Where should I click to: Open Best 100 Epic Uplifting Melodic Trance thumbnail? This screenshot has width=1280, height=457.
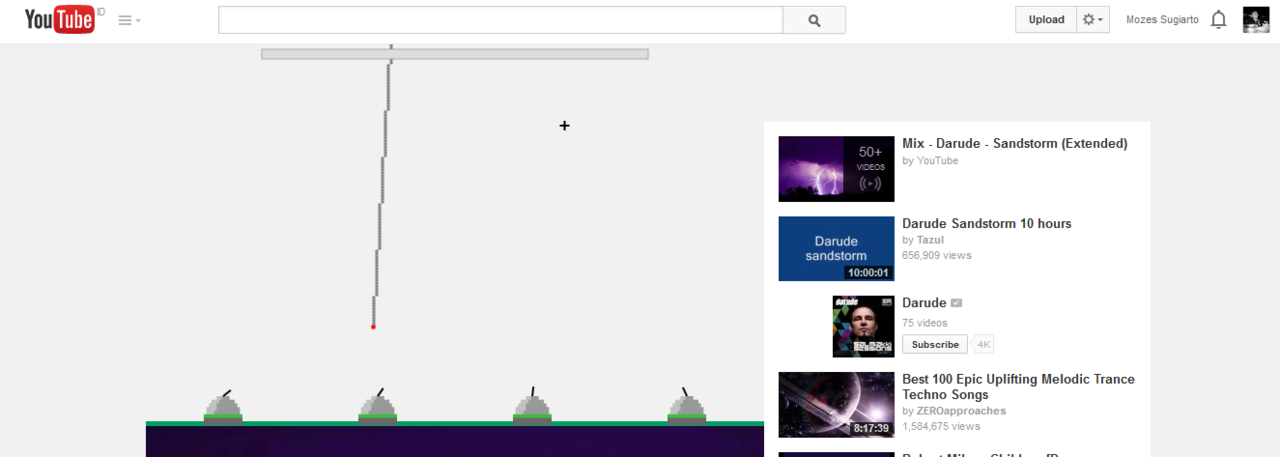tap(836, 405)
